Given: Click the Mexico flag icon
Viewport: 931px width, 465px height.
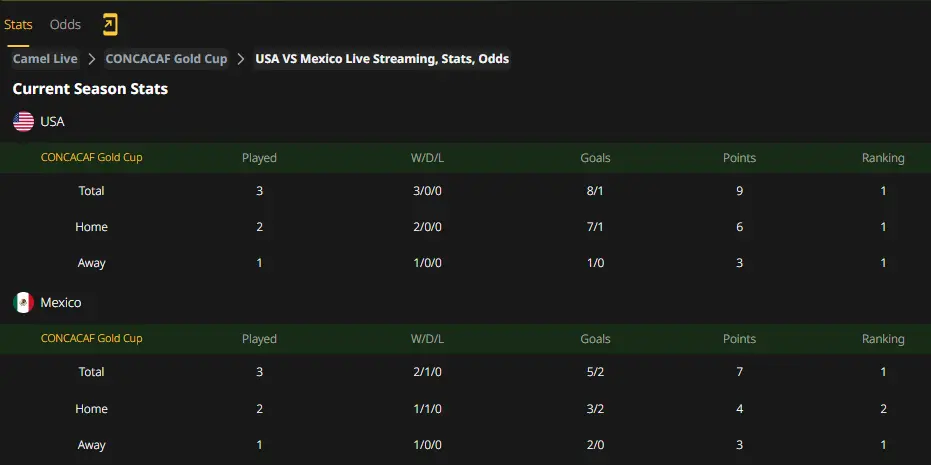Looking at the screenshot, I should [23, 303].
